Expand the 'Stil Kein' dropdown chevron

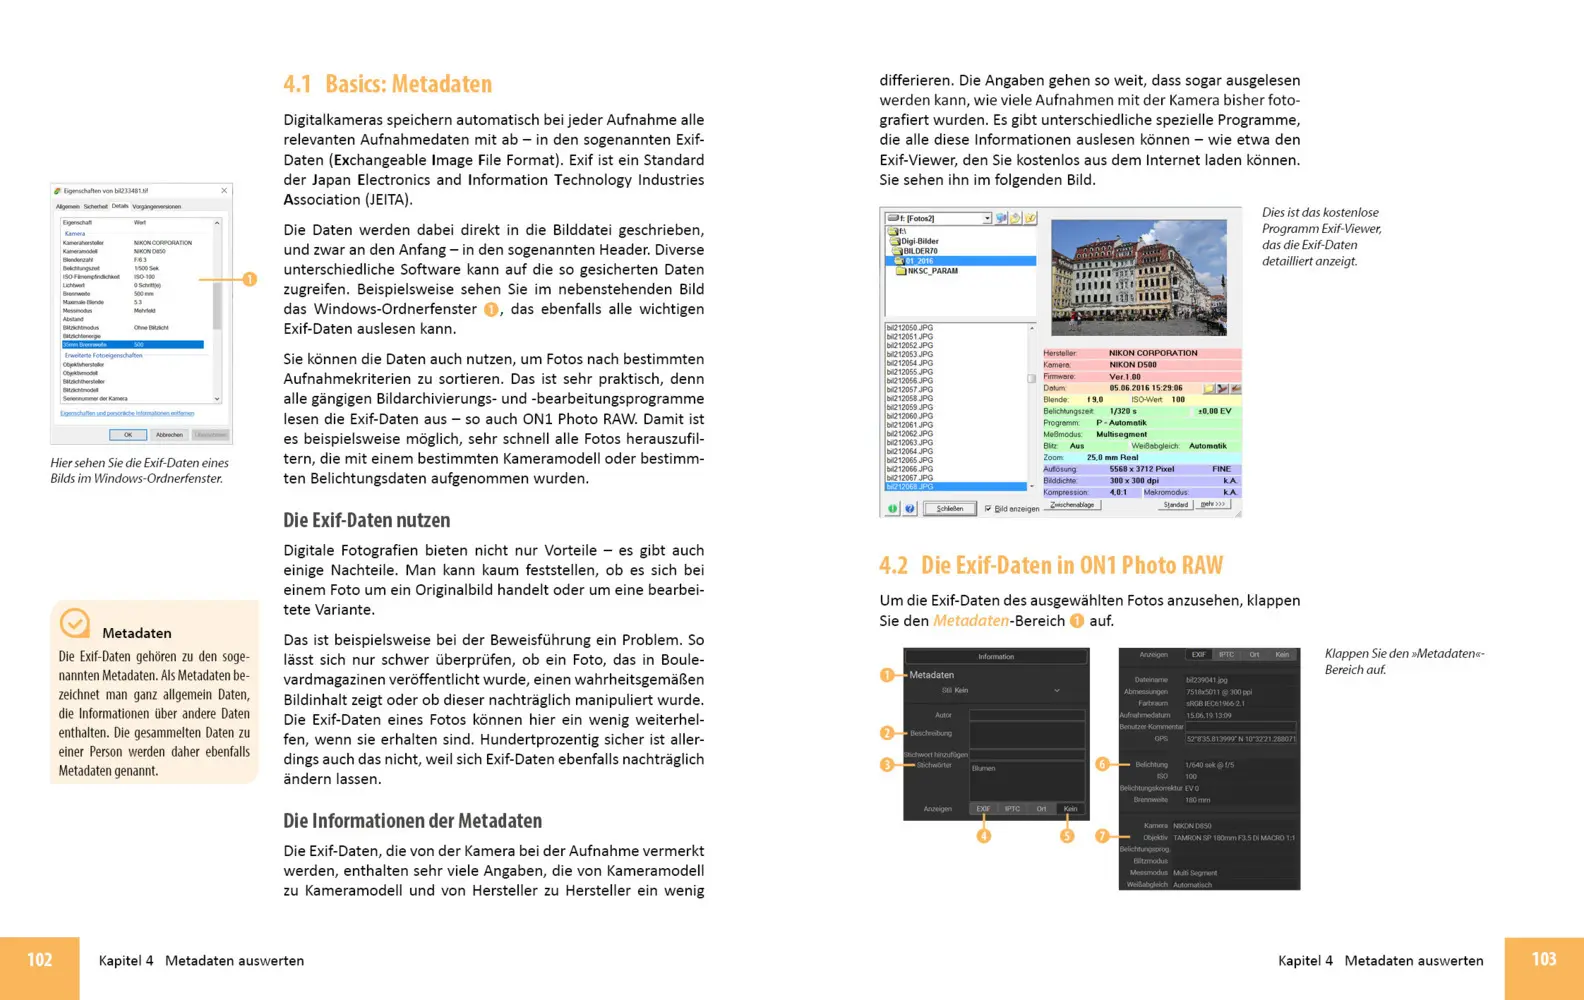[1057, 691]
